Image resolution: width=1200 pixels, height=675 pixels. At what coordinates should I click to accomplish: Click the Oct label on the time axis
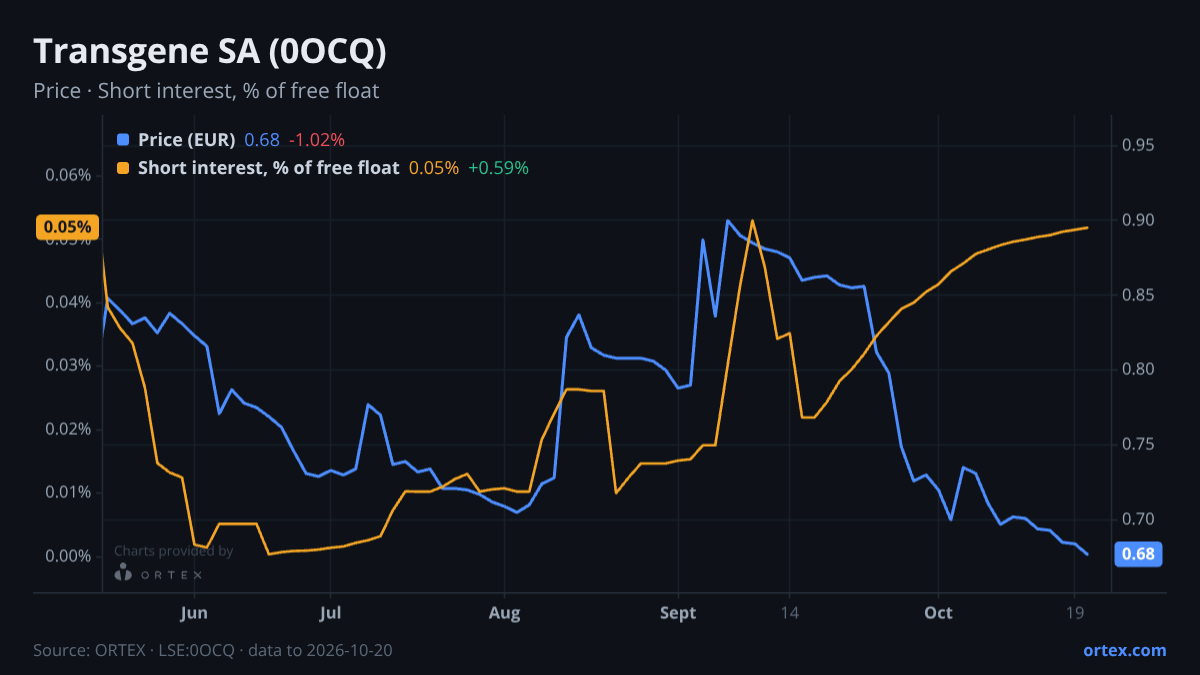938,612
